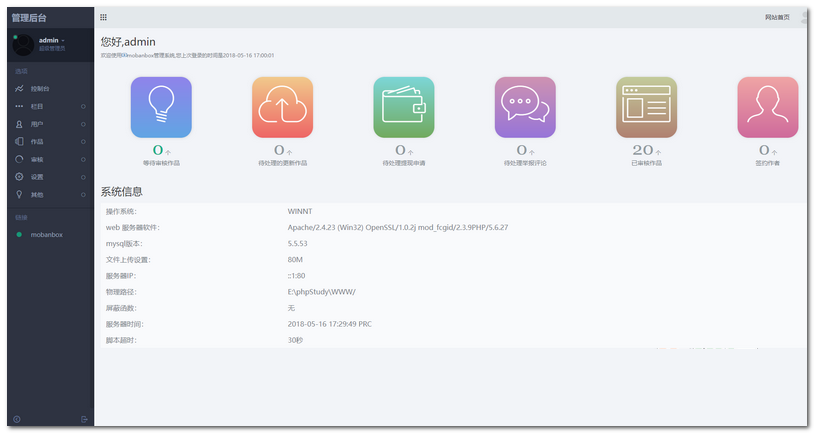
Task: Expand the 审核 submenu circle
Action: click(x=83, y=159)
